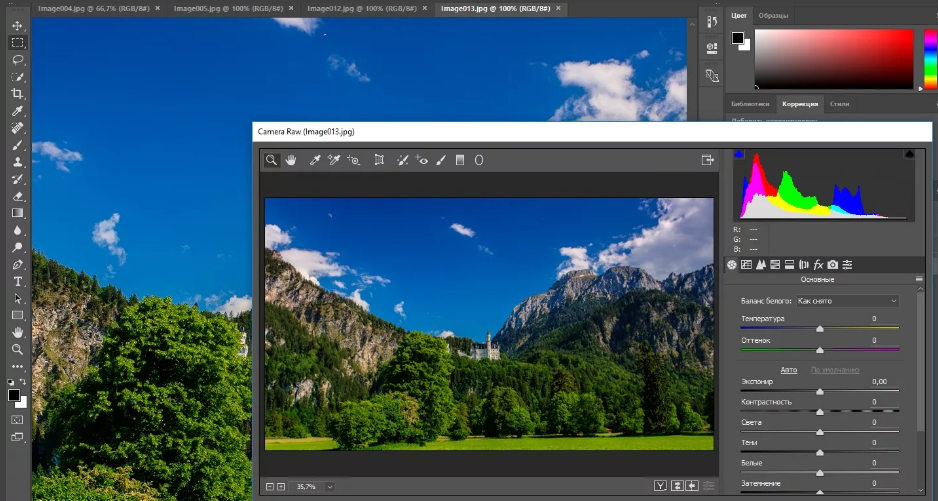Change screen mode from Photoshop toolbar
This screenshot has width=938, height=501.
click(17, 437)
